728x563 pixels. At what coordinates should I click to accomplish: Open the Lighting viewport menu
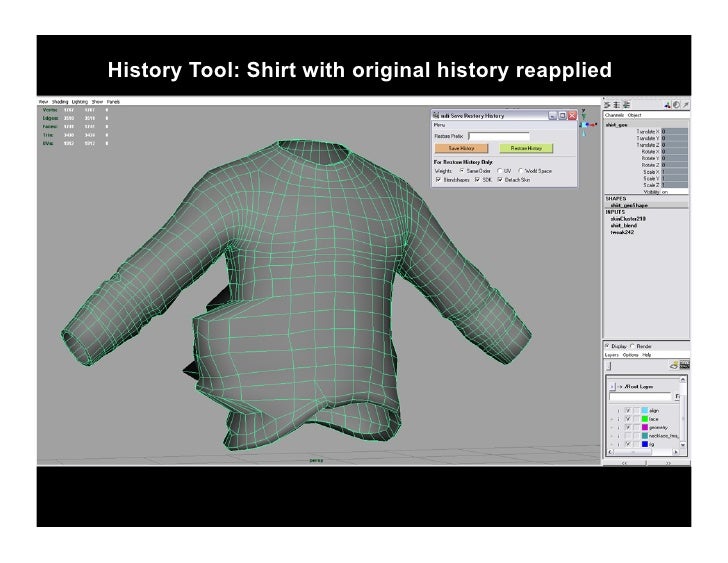pyautogui.click(x=78, y=101)
